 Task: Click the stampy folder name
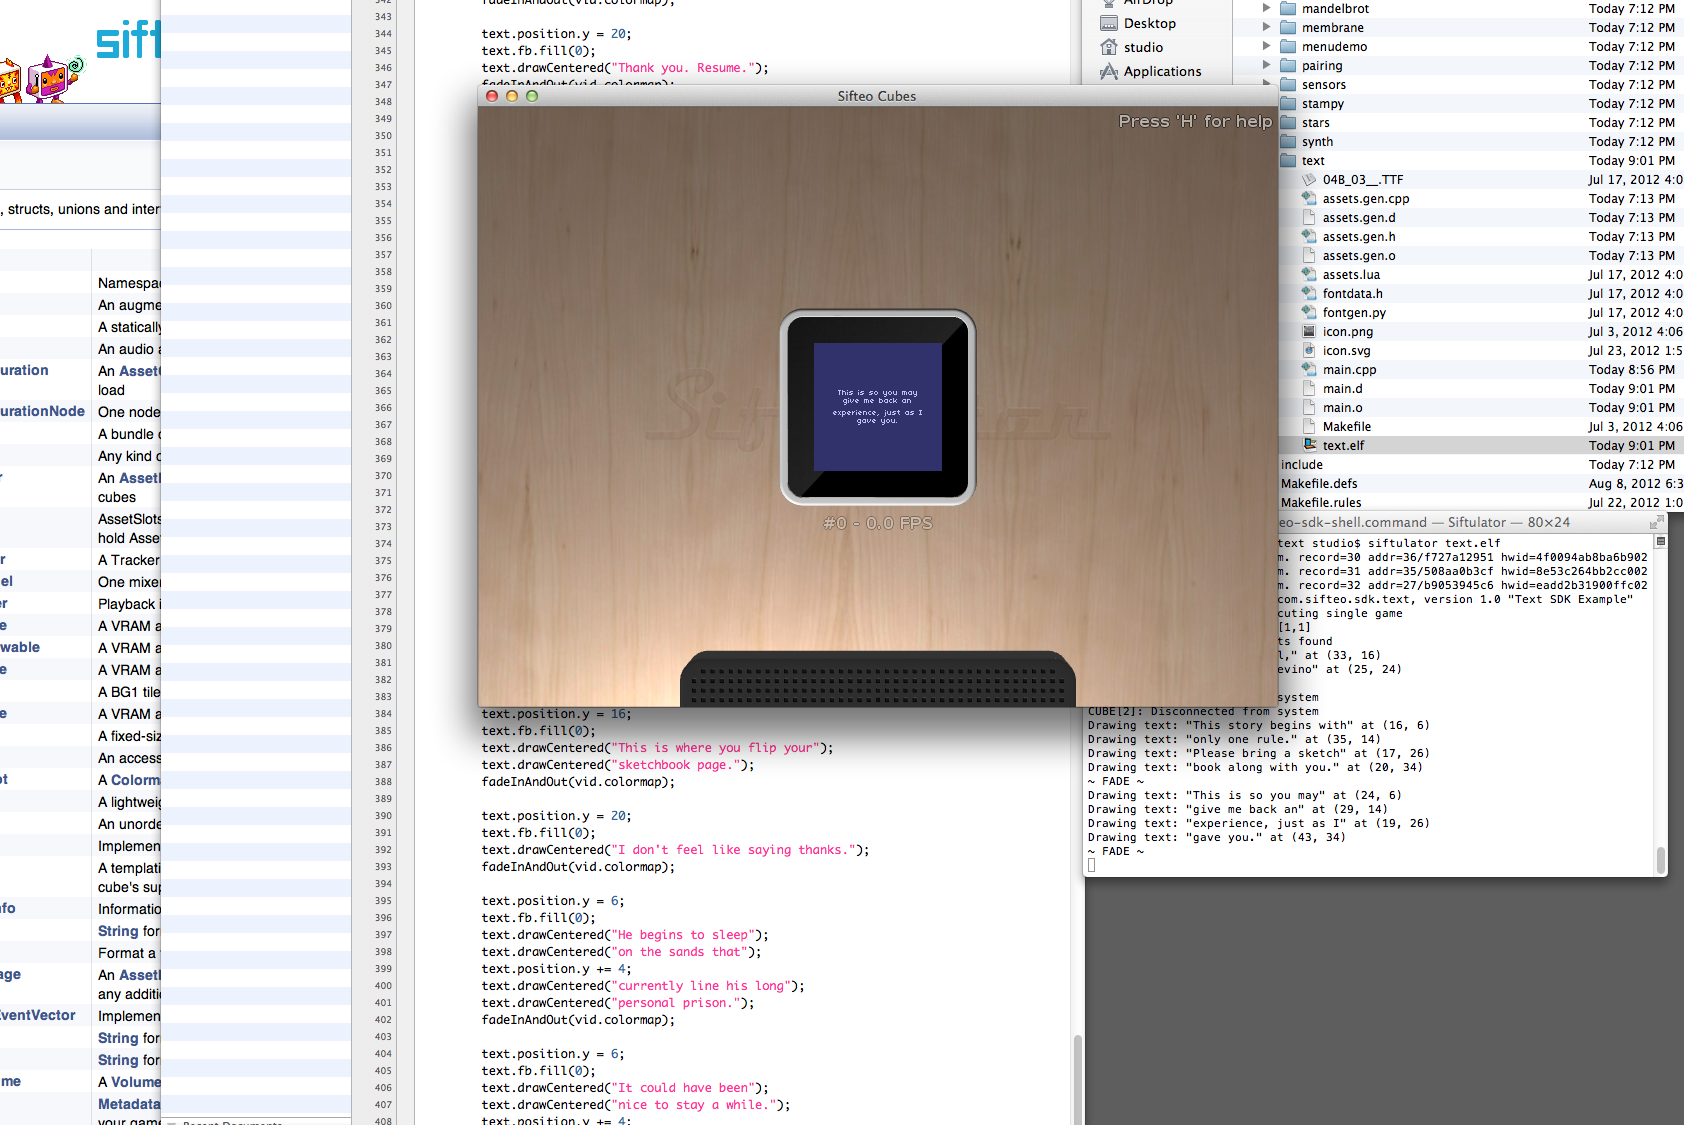coord(1323,103)
